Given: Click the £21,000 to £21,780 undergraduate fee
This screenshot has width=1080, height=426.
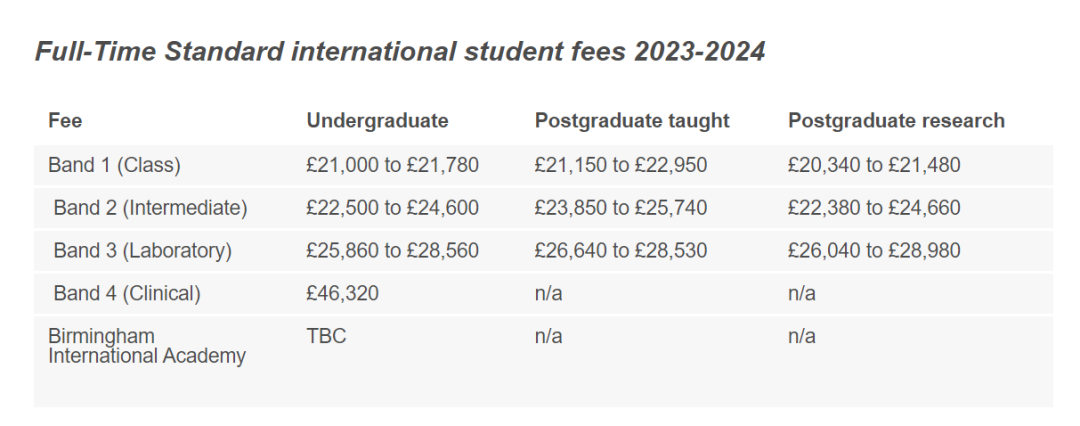Looking at the screenshot, I should (393, 165).
